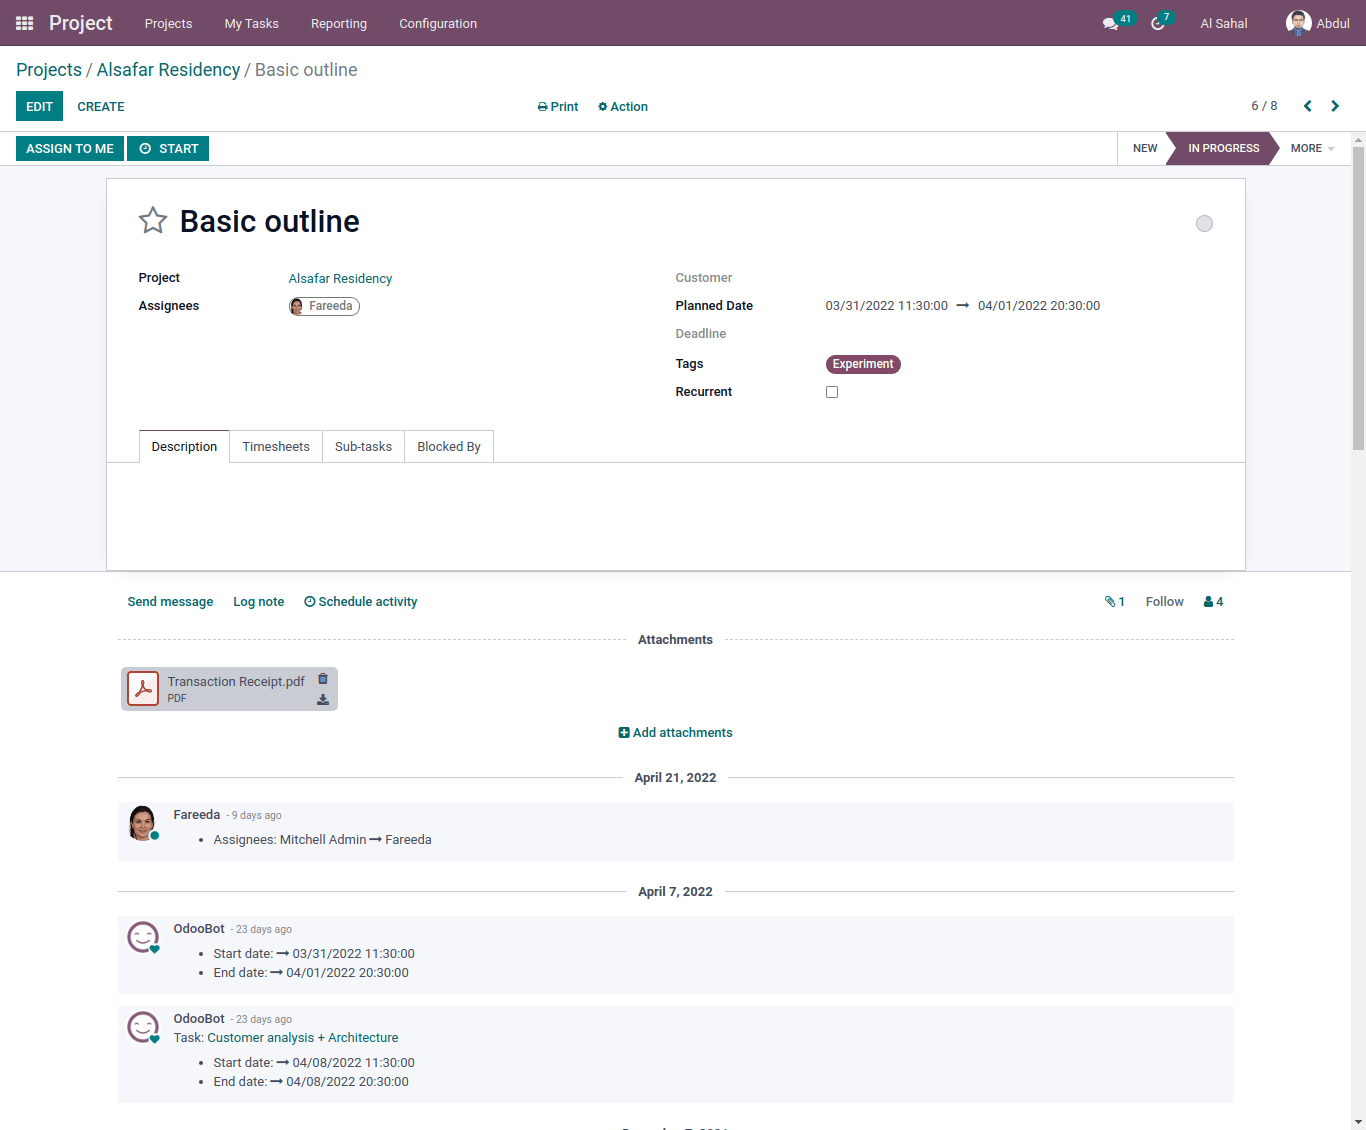This screenshot has height=1130, width=1366.
Task: Click Log note
Action: pyautogui.click(x=258, y=602)
